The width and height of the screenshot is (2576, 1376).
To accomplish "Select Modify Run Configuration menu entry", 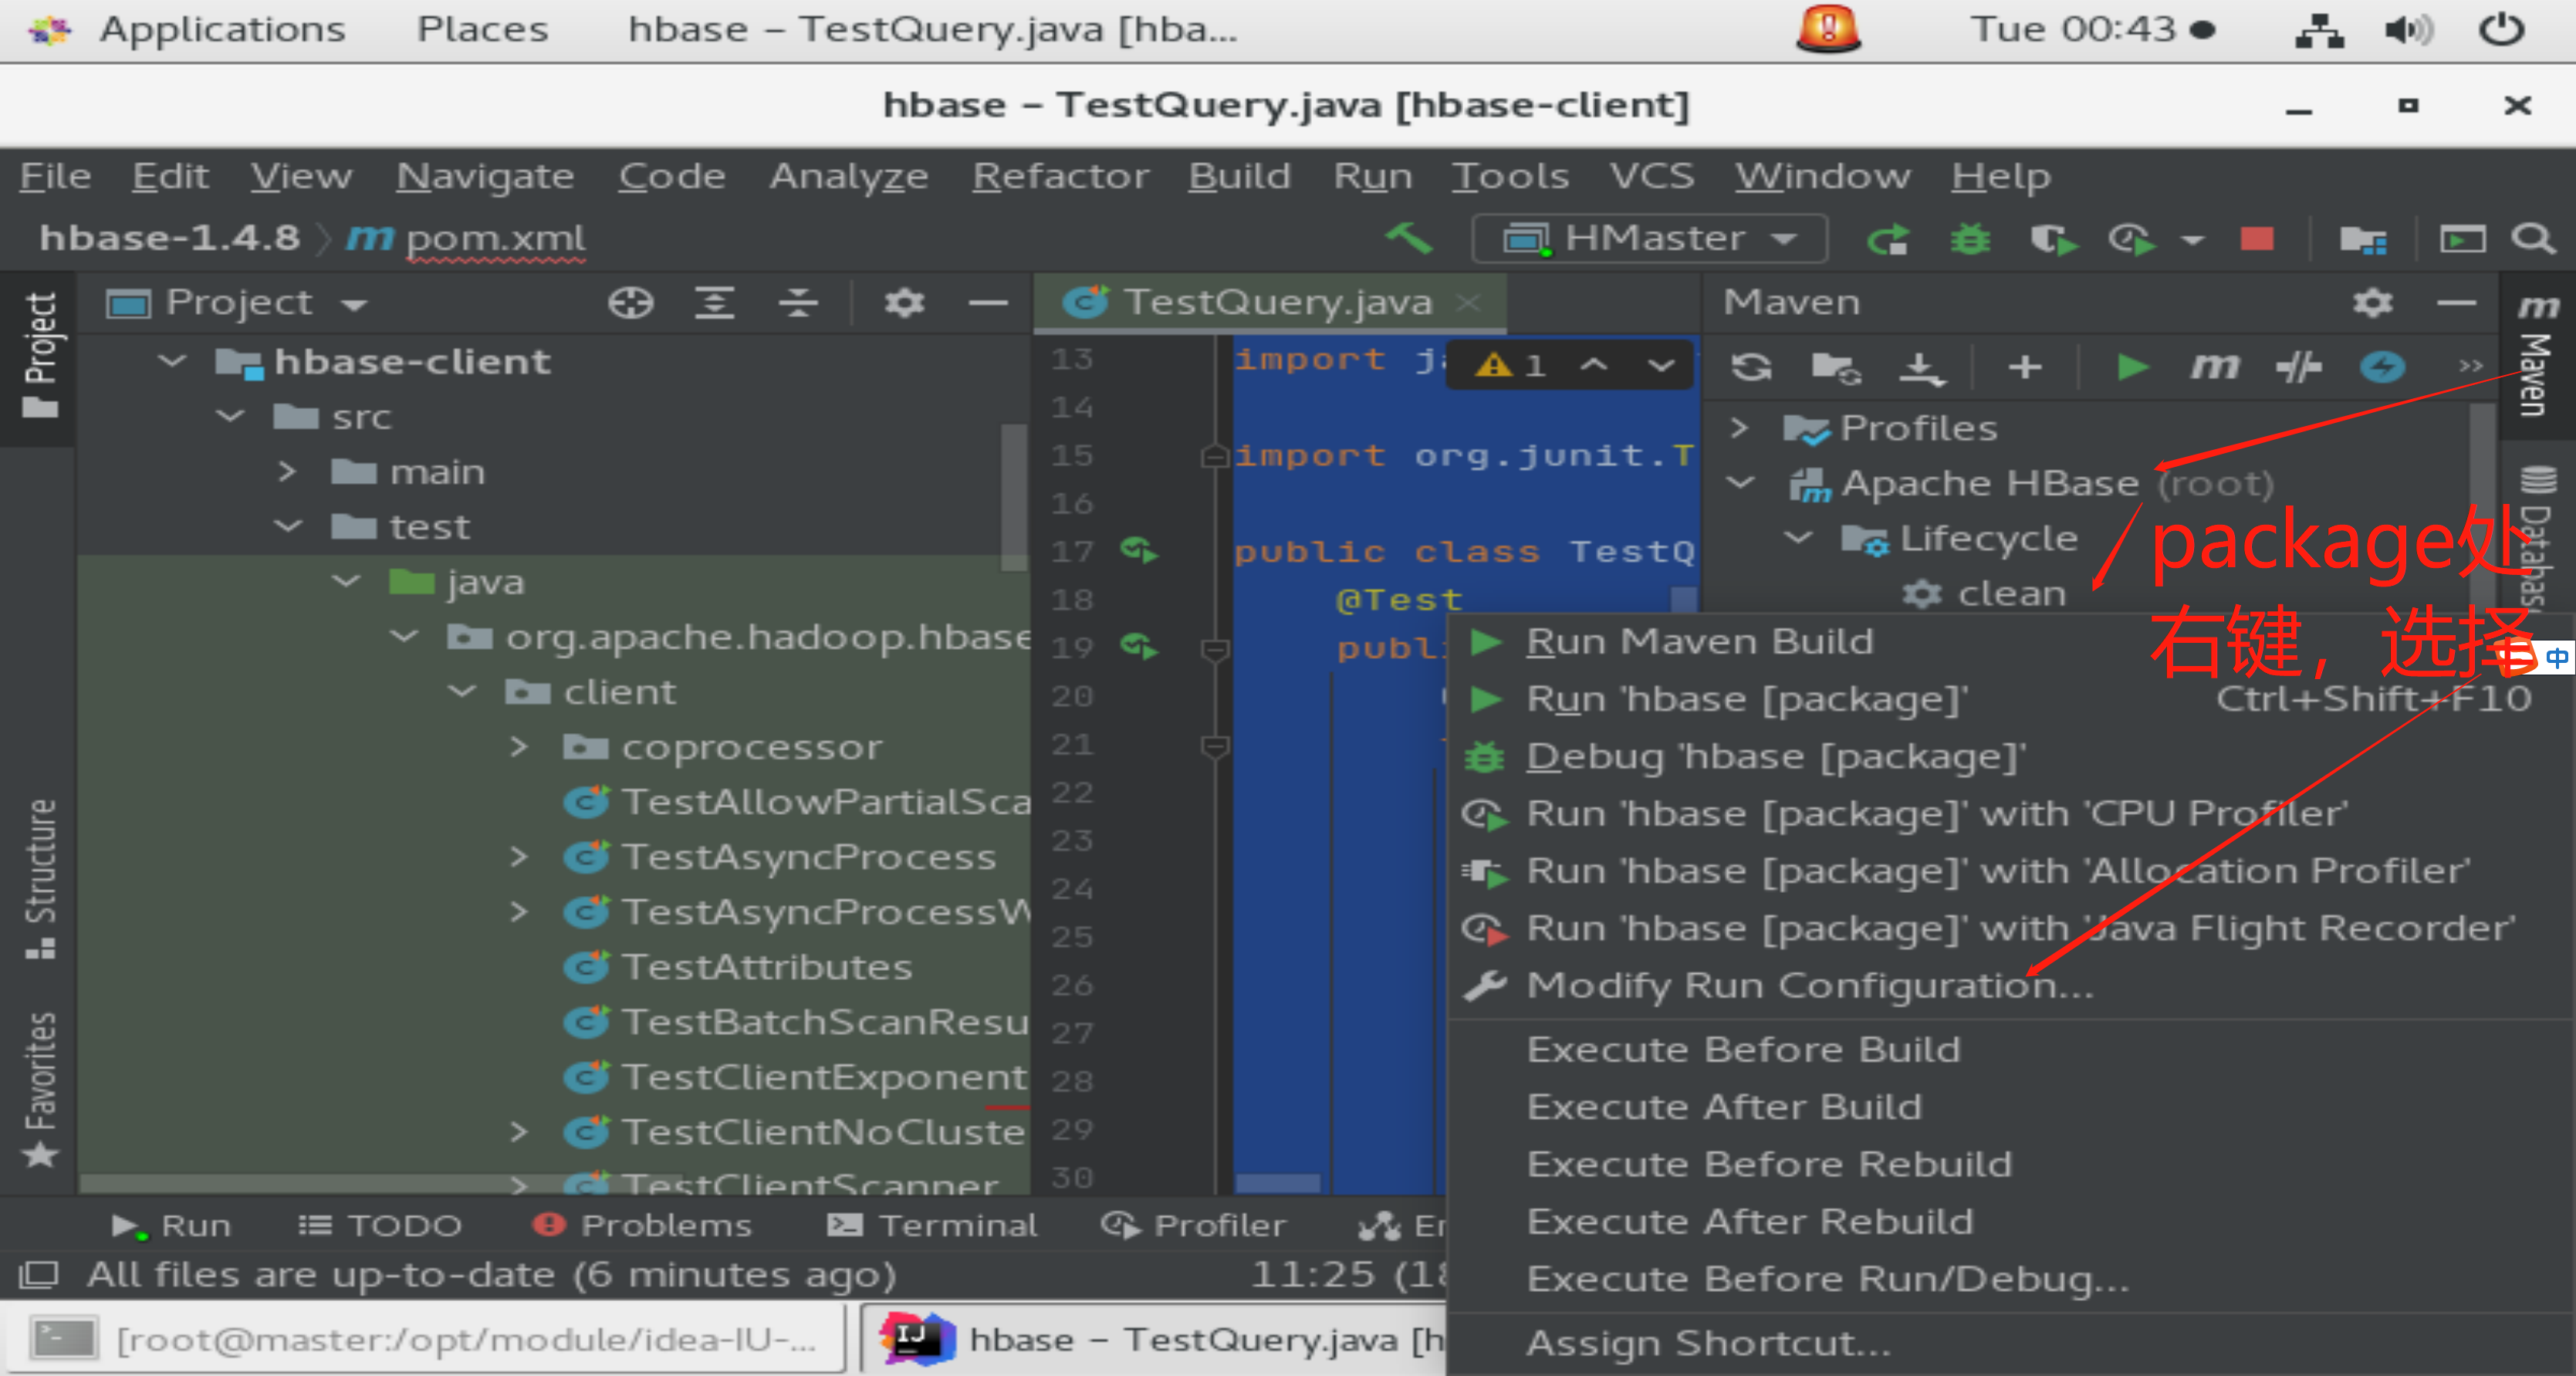I will (x=1809, y=986).
